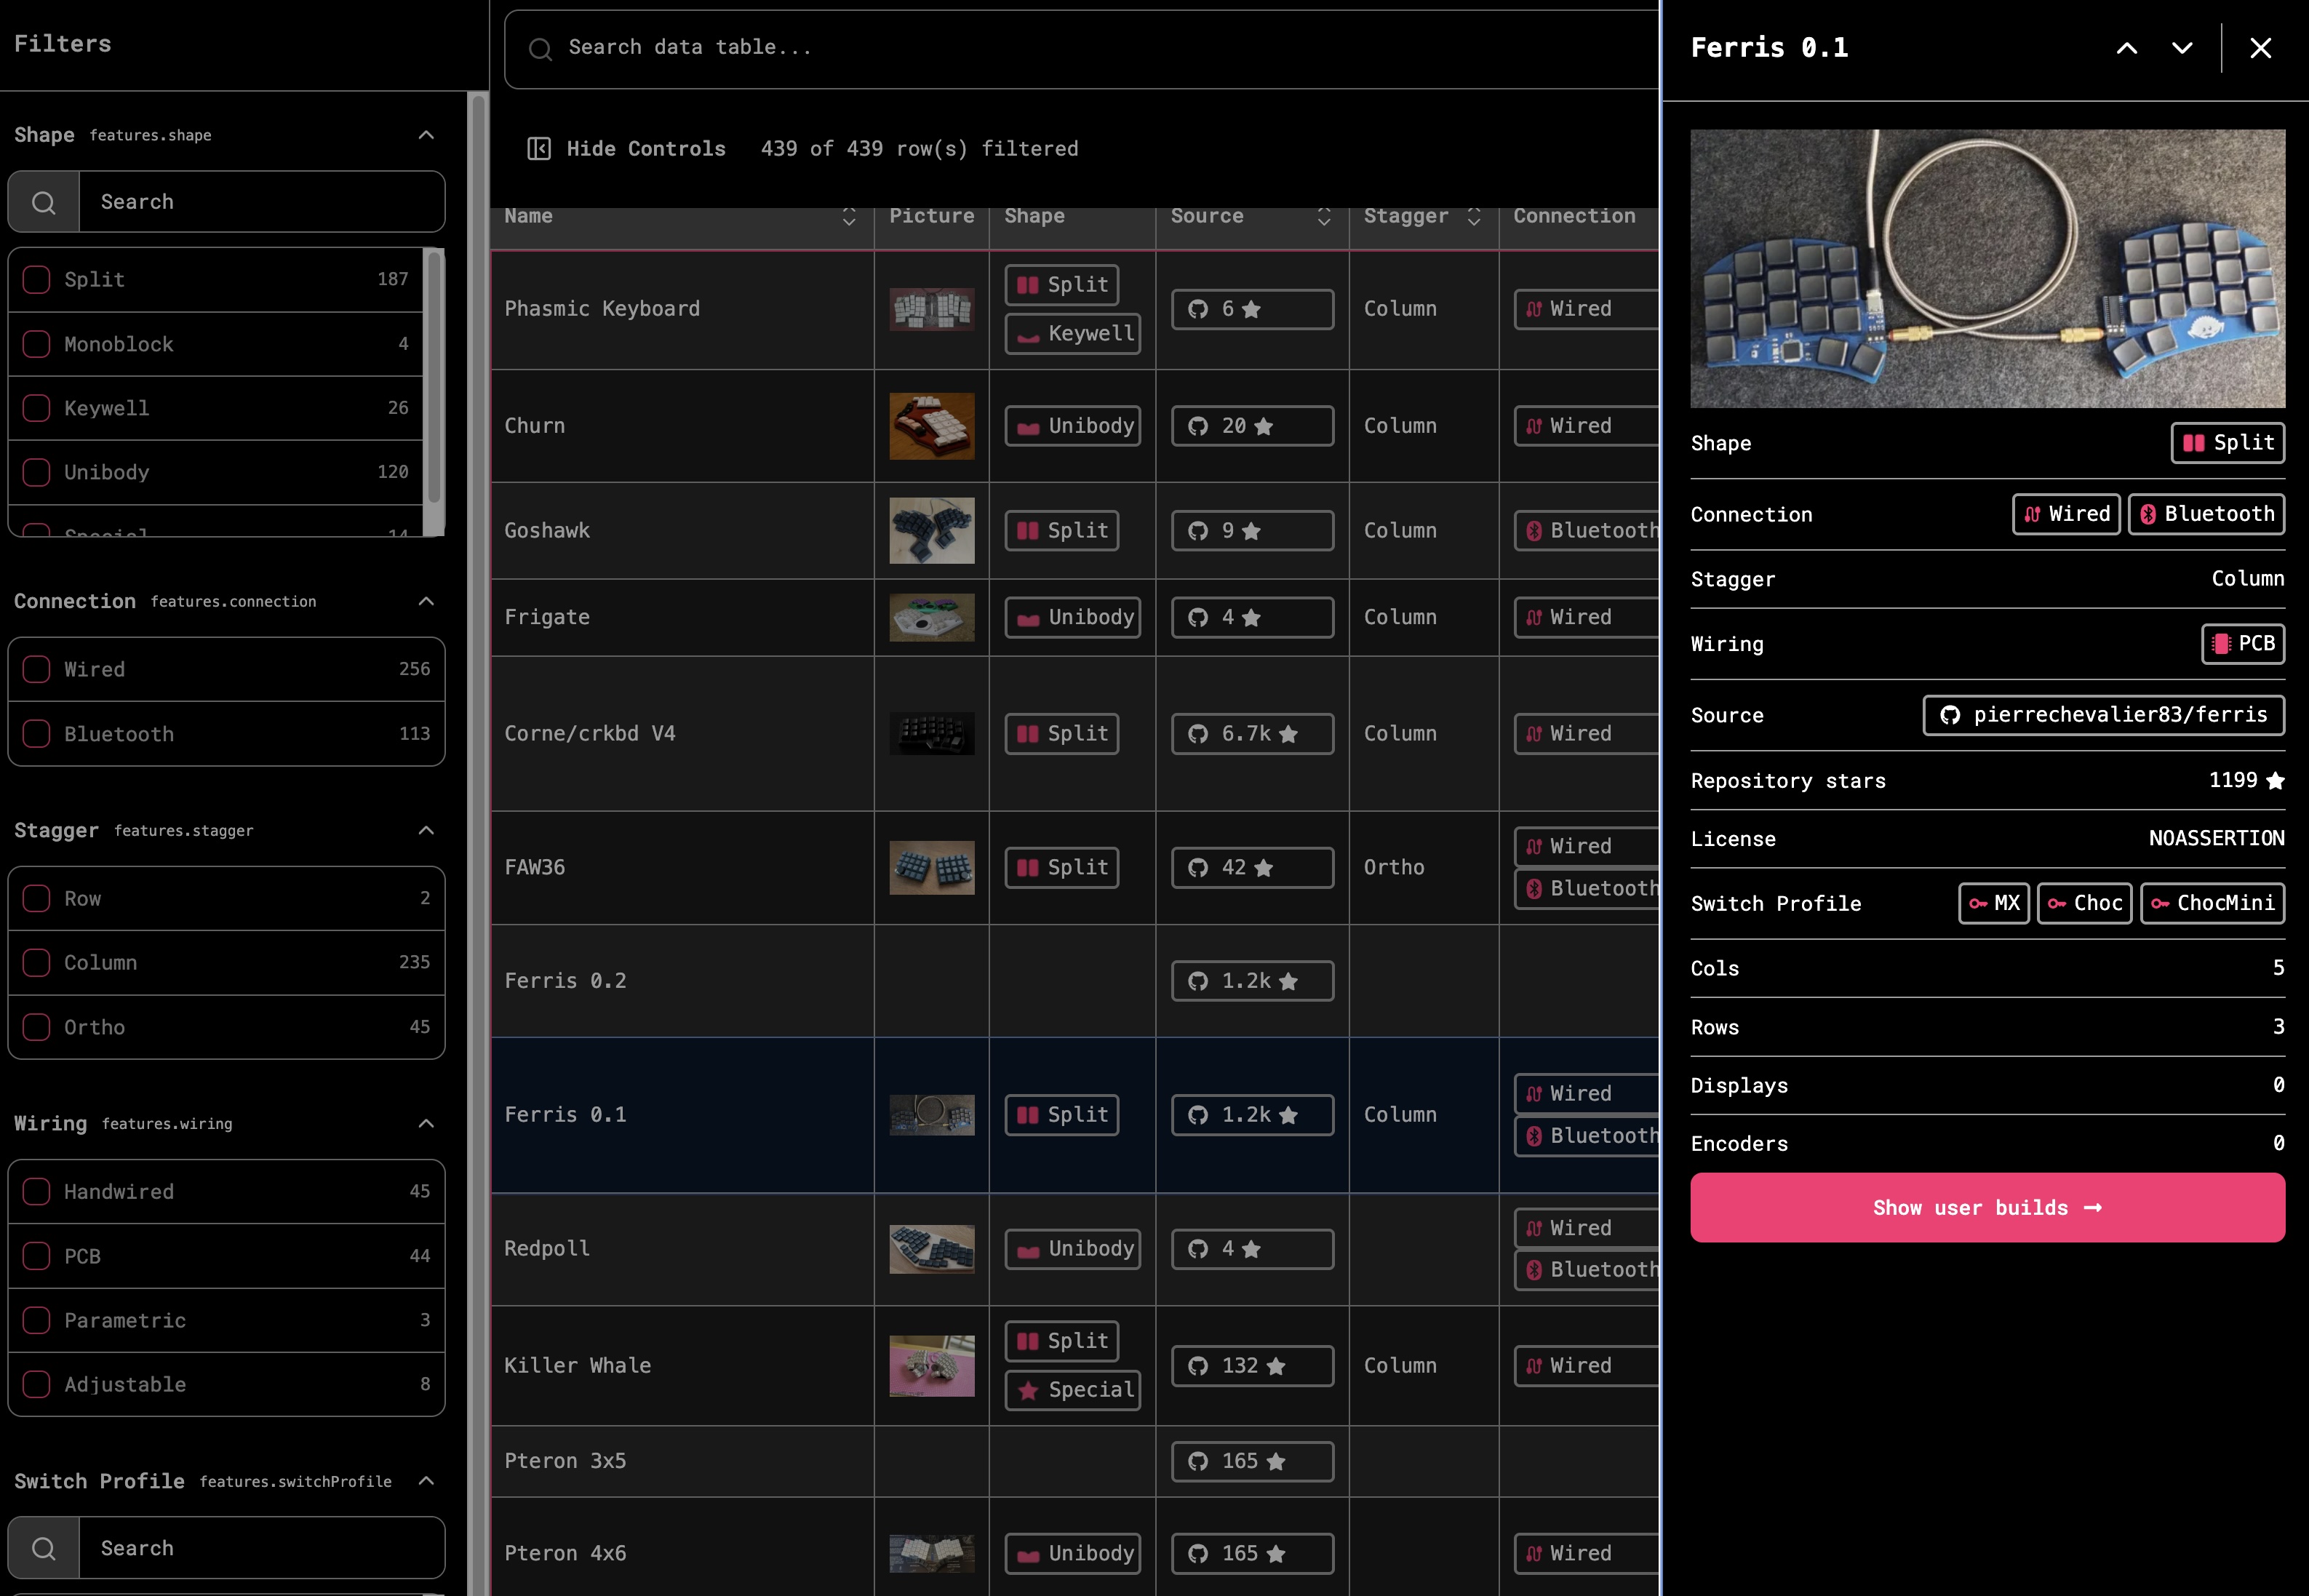
Task: Click the Switch Profile filter search input
Action: pyautogui.click(x=262, y=1548)
